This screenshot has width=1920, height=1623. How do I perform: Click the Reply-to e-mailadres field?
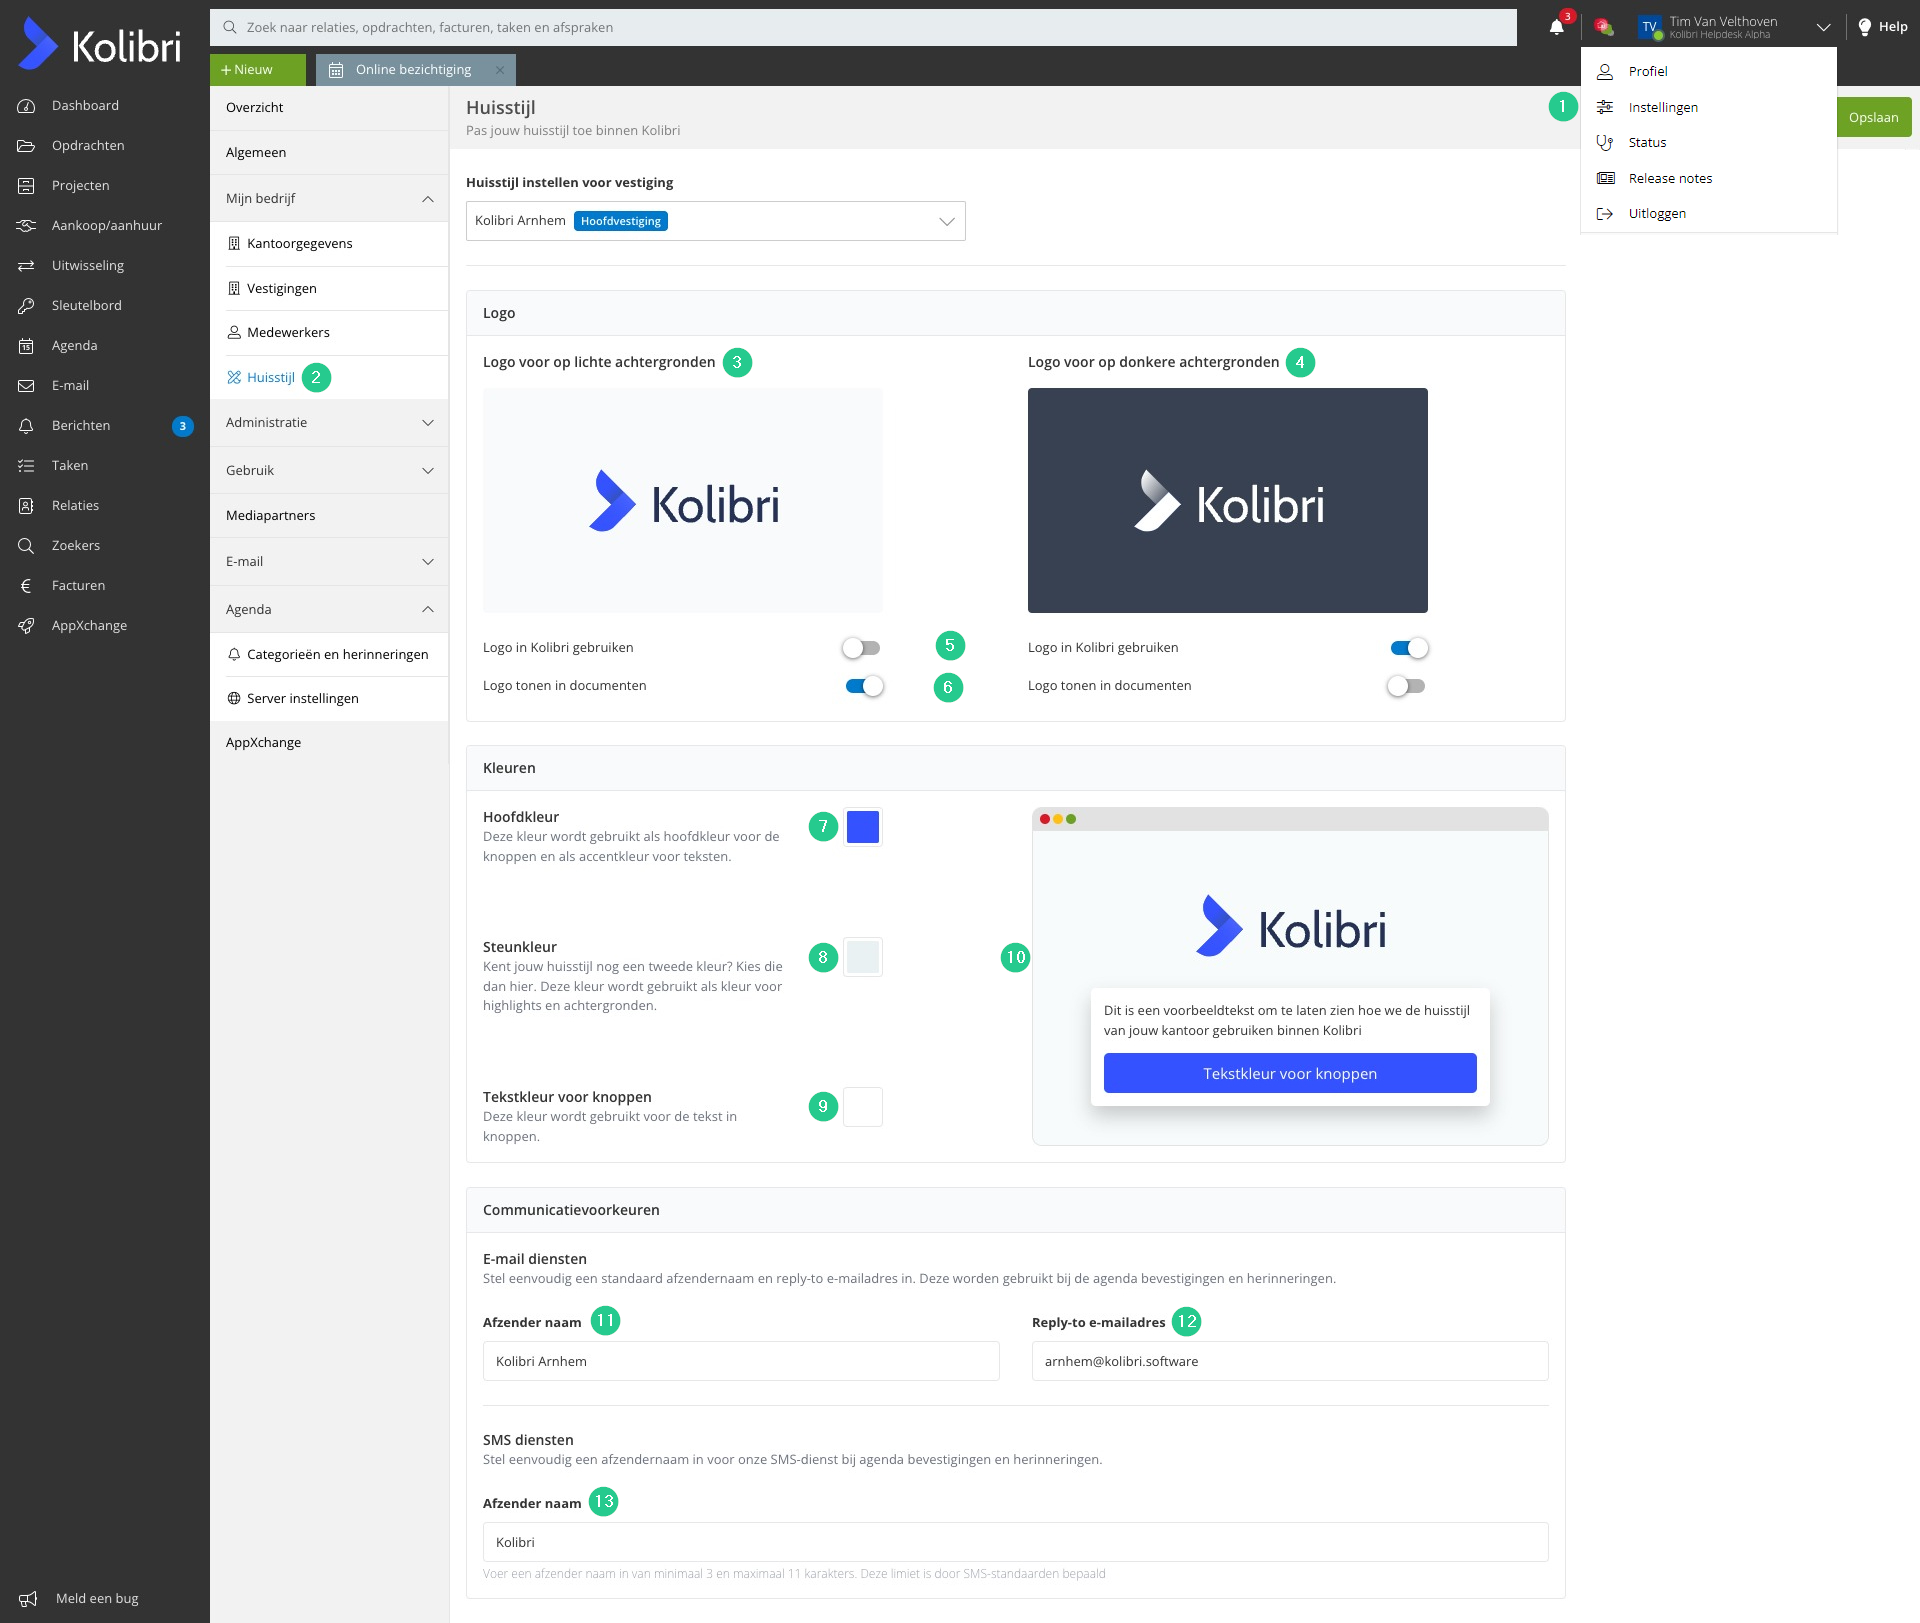[x=1290, y=1361]
